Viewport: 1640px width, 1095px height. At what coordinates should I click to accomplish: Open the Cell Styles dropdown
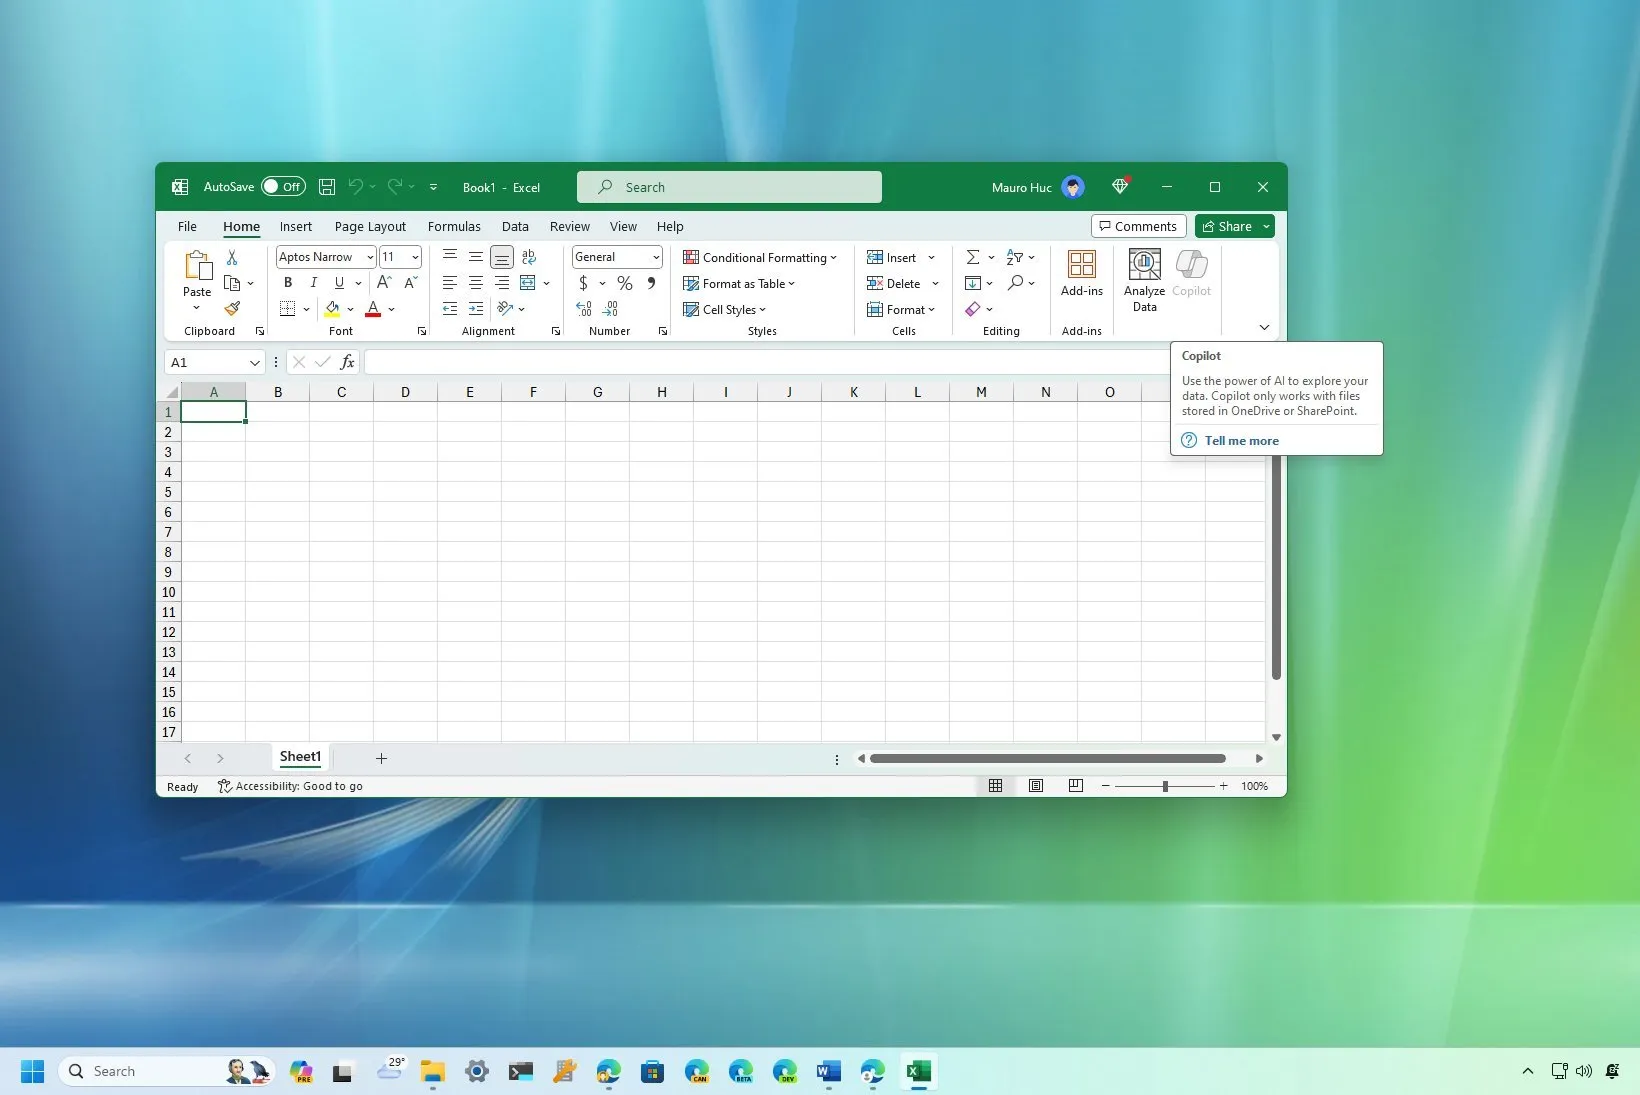tap(726, 309)
